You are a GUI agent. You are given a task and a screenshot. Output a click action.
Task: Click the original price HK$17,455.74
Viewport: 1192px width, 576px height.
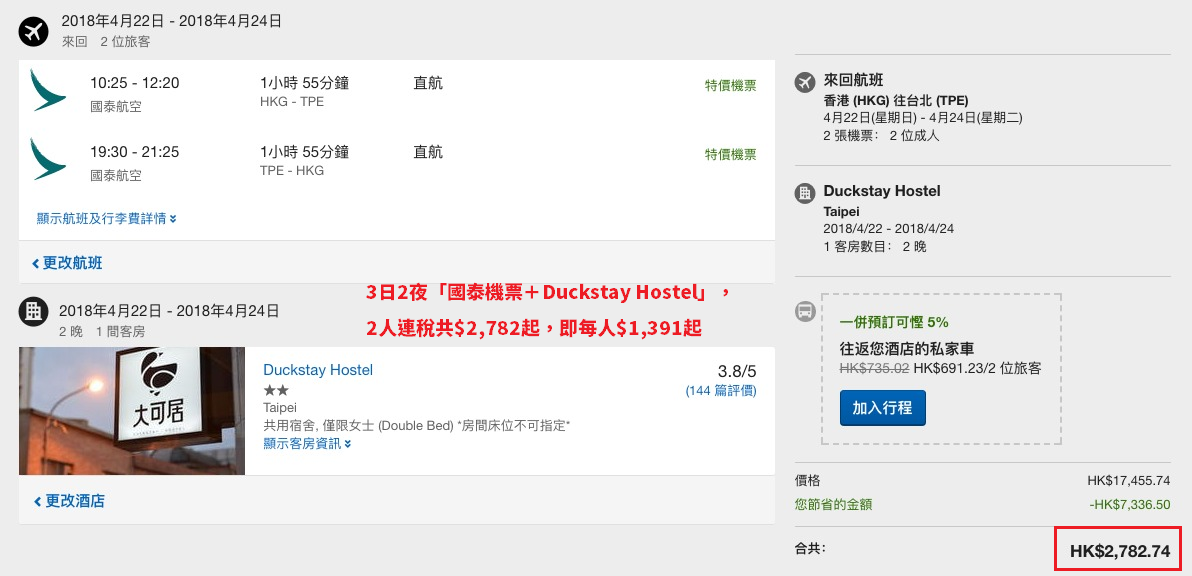[1129, 481]
